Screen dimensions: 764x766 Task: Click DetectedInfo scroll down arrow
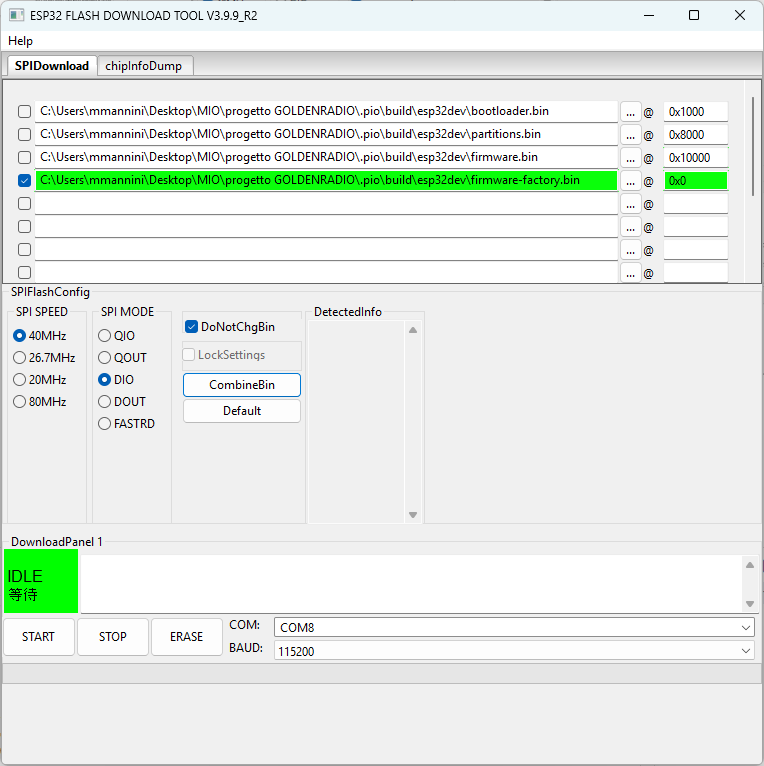[x=413, y=515]
